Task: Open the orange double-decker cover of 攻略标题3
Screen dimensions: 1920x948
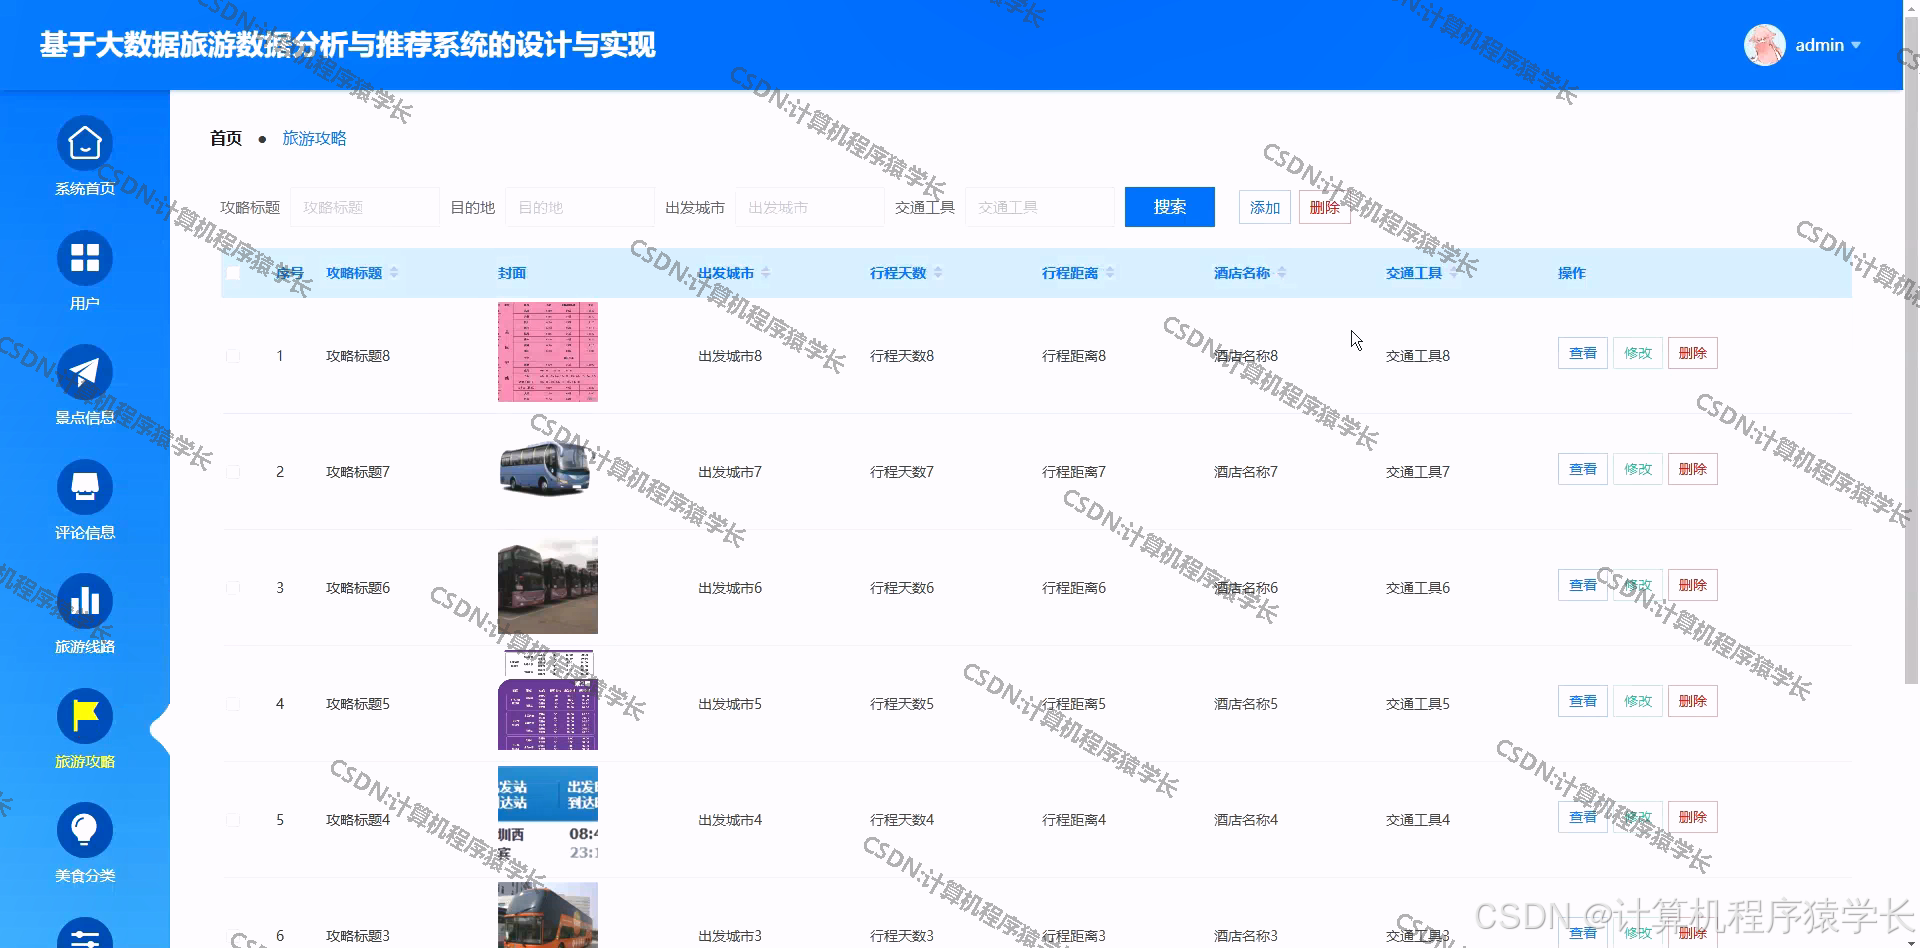Action: coord(548,915)
